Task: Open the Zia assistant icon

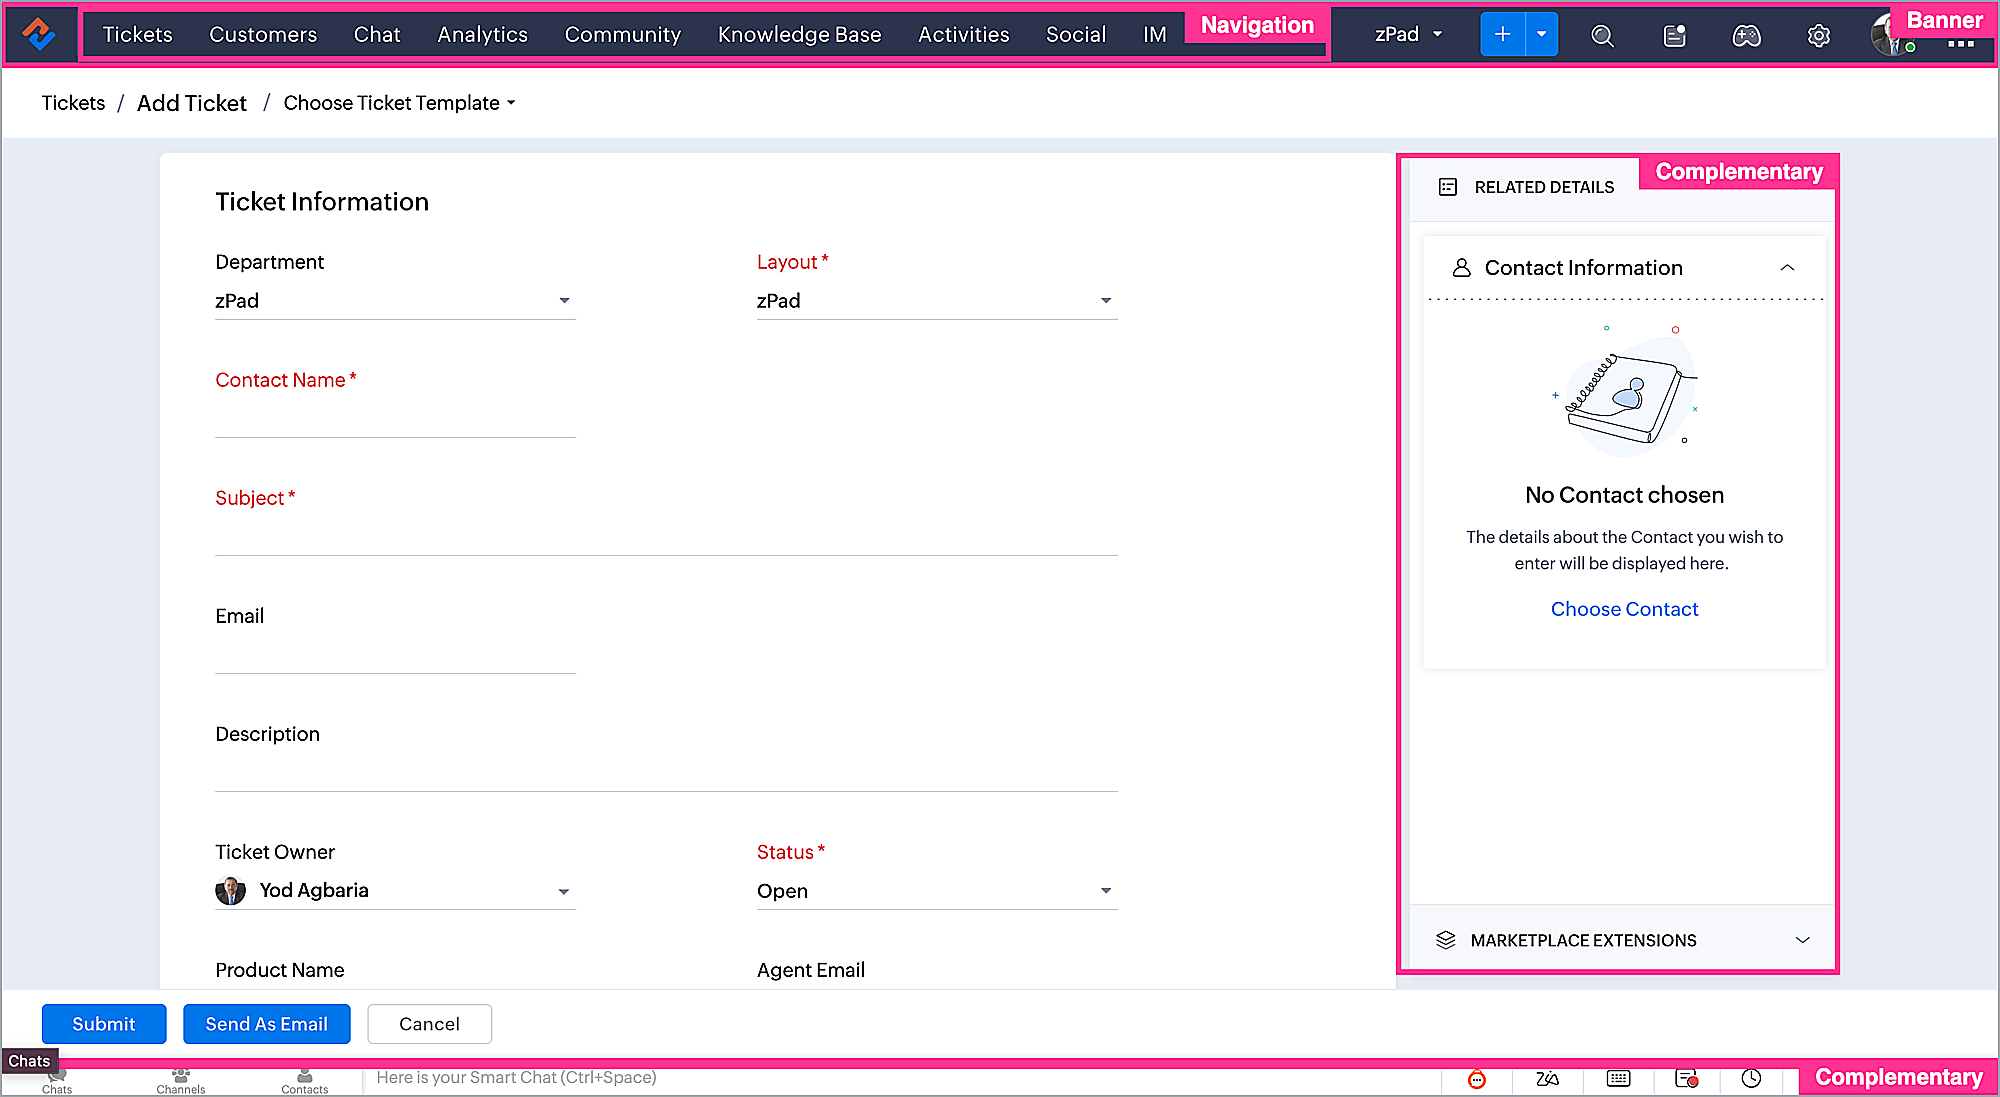Action: click(1547, 1078)
